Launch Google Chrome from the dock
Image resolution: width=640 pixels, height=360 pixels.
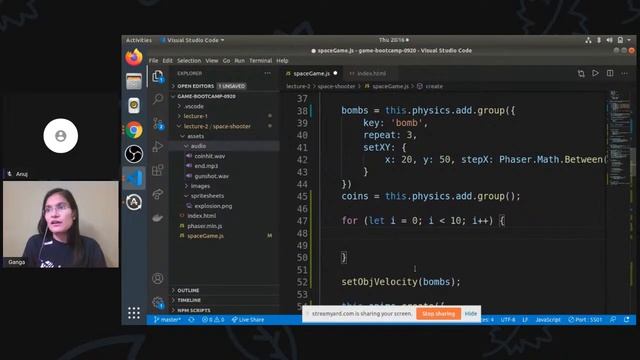[x=134, y=130]
